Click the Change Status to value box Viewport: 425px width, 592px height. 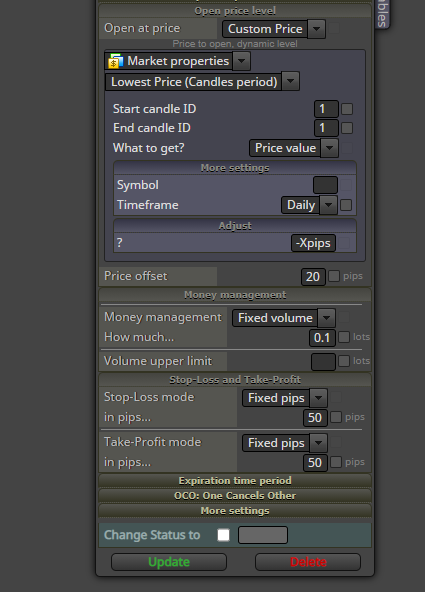click(x=263, y=535)
